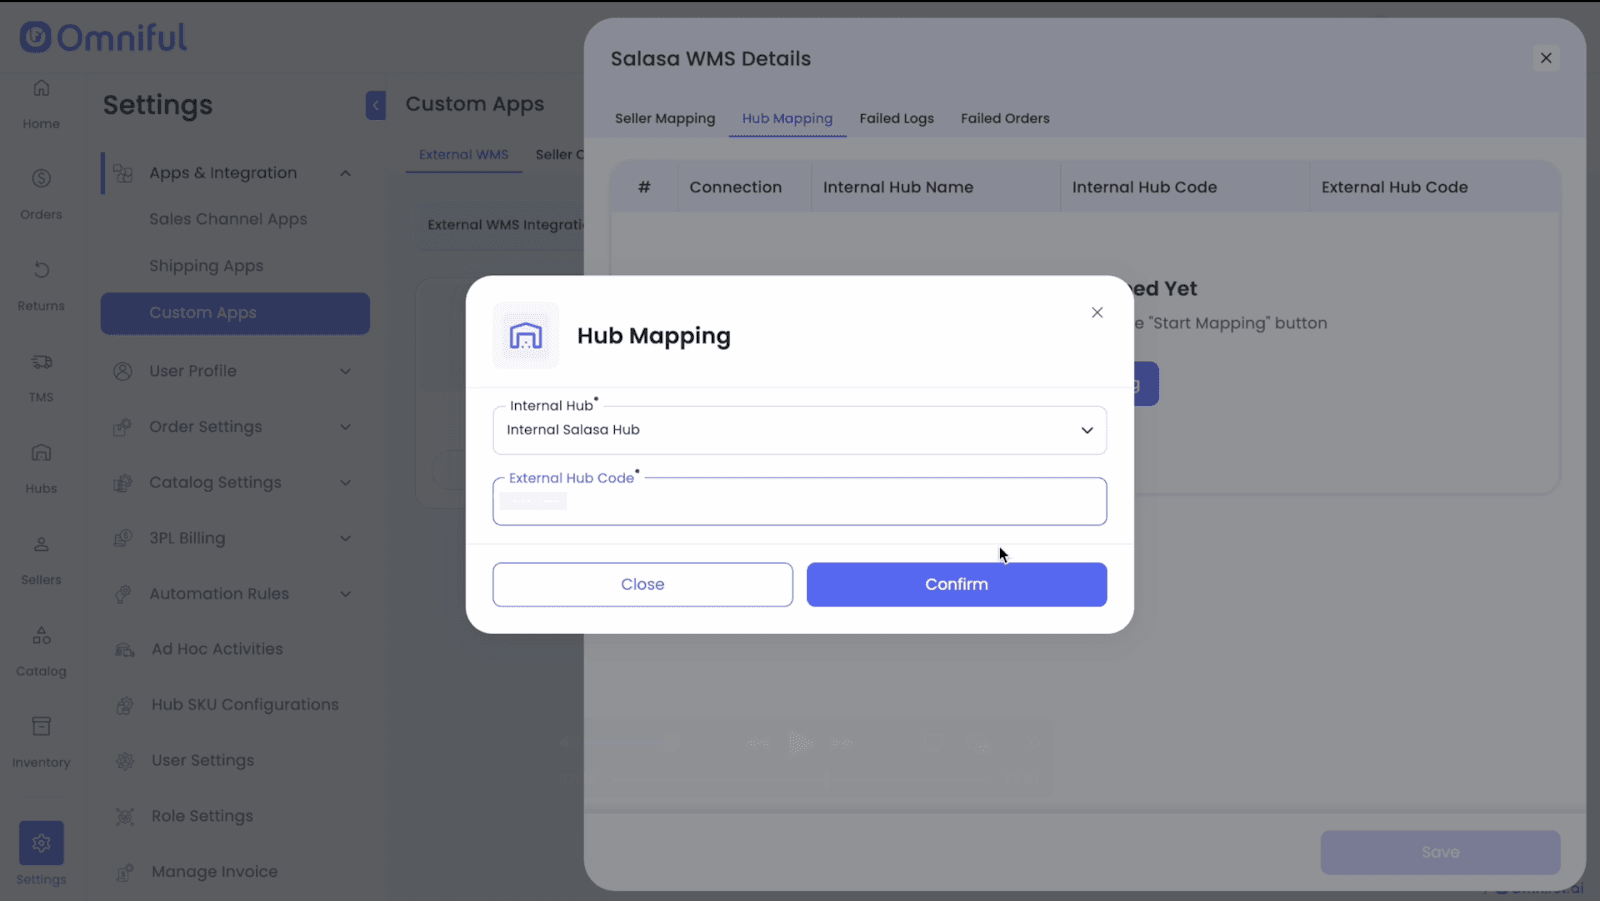
Task: Click the Inventory box icon
Action: click(x=41, y=728)
